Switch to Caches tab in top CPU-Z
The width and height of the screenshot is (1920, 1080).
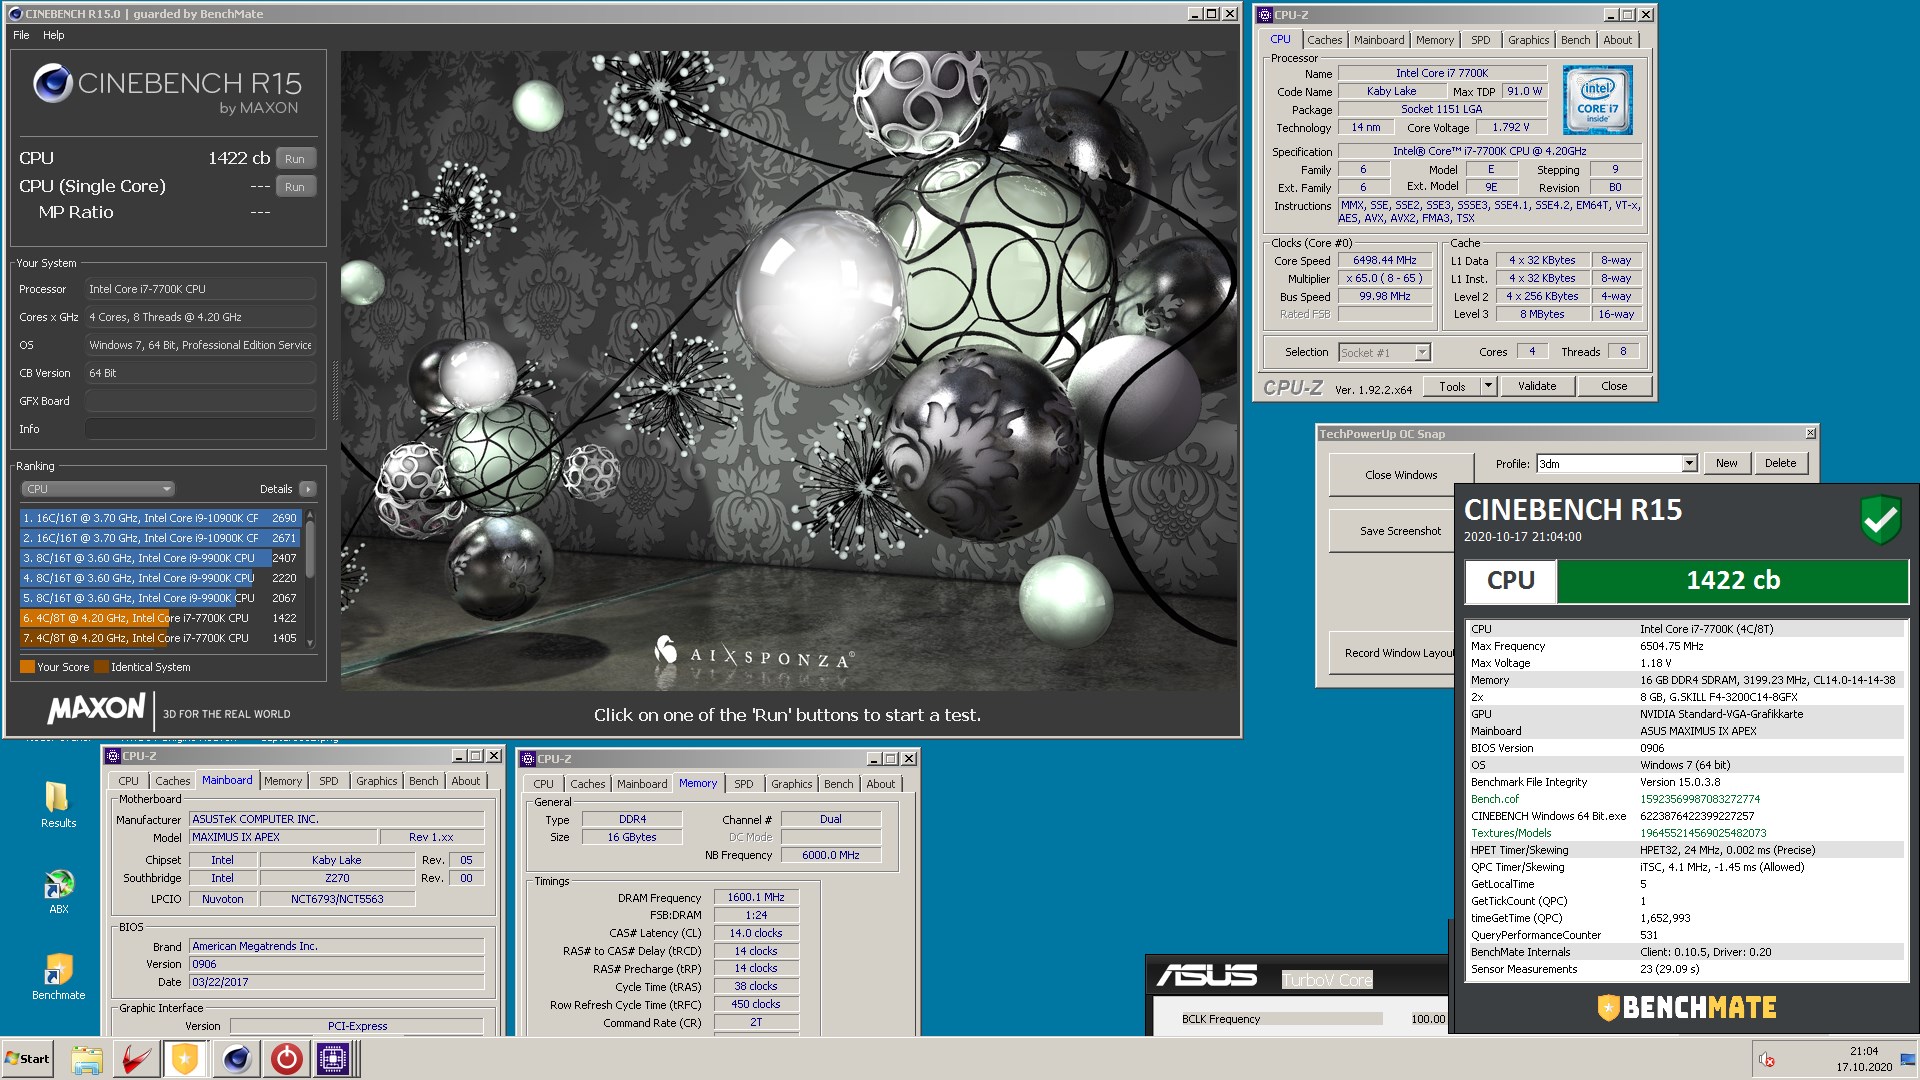click(x=1324, y=40)
